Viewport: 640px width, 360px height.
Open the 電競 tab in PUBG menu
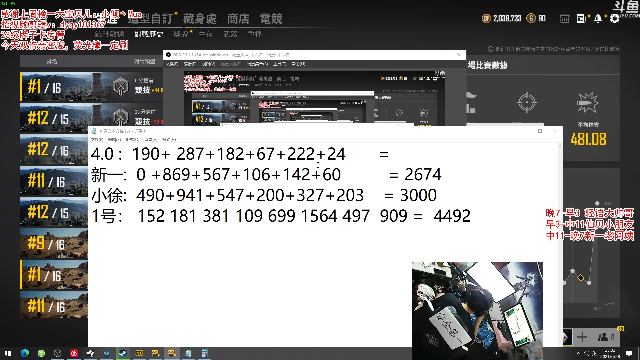tap(271, 19)
